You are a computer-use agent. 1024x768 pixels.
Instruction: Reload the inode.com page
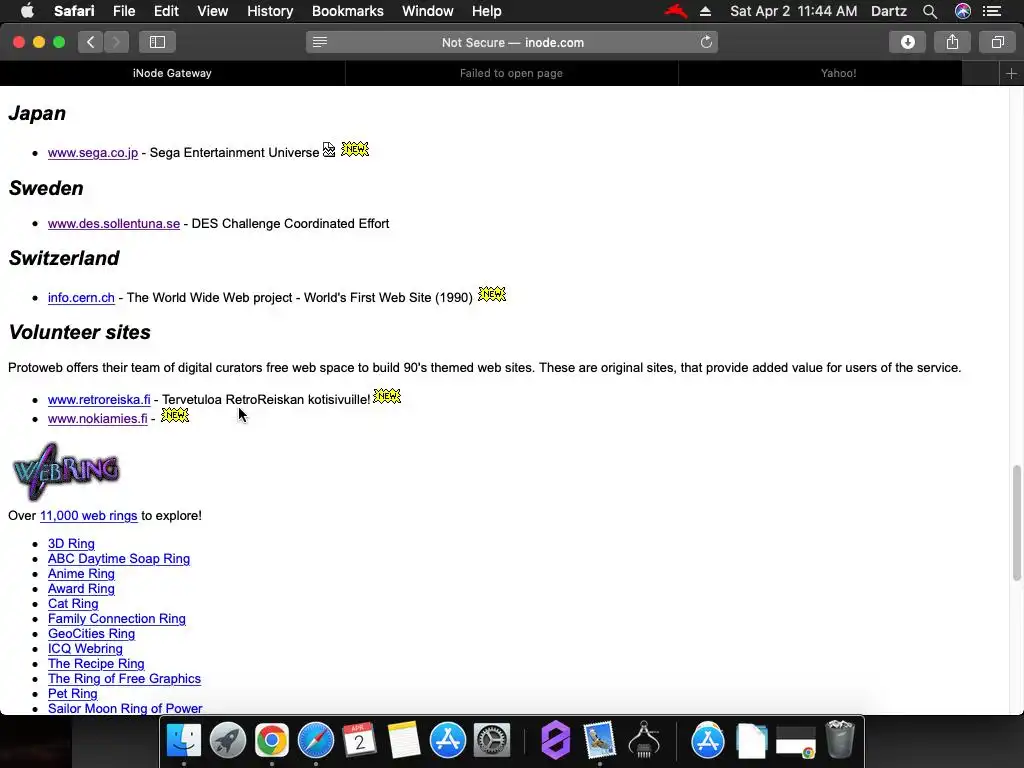[x=706, y=42]
